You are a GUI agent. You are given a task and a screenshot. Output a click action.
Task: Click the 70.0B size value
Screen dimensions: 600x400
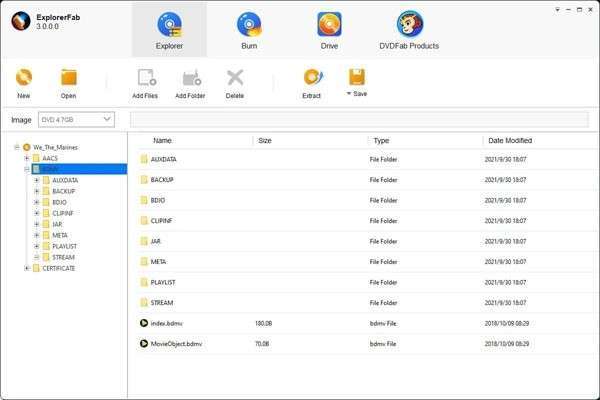[x=262, y=344]
